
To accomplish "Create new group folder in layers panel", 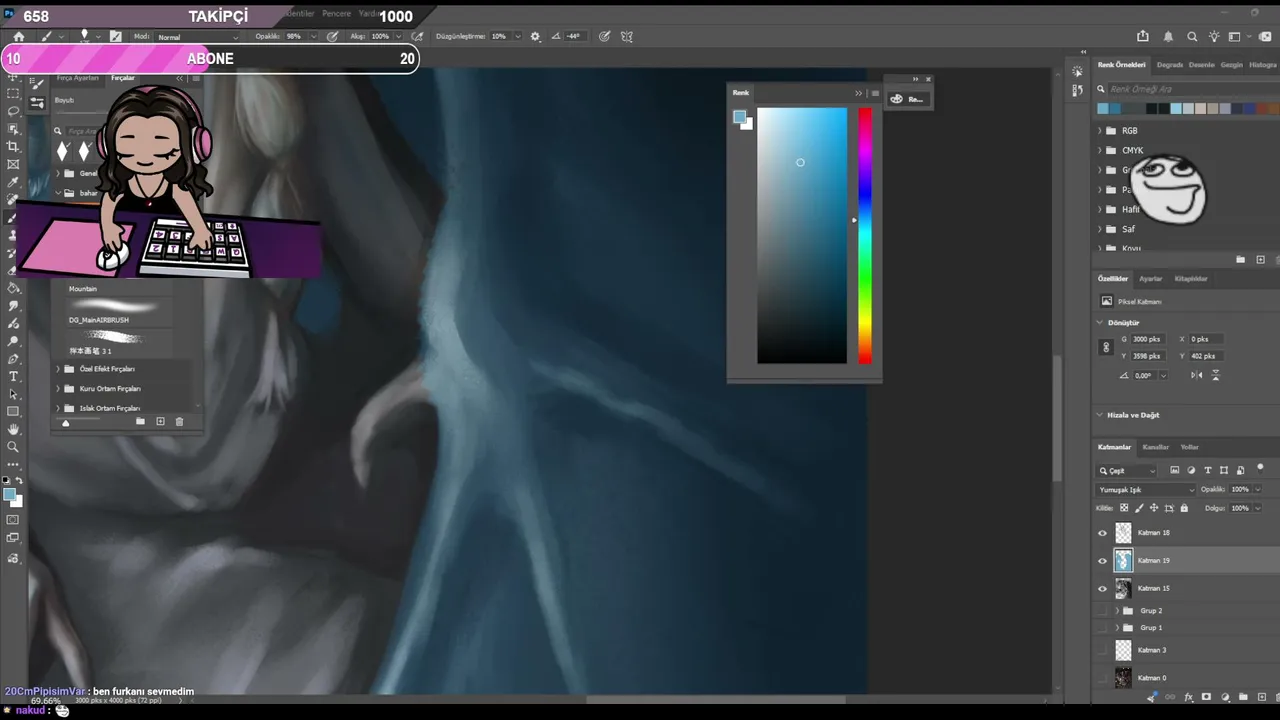I will point(1243,697).
